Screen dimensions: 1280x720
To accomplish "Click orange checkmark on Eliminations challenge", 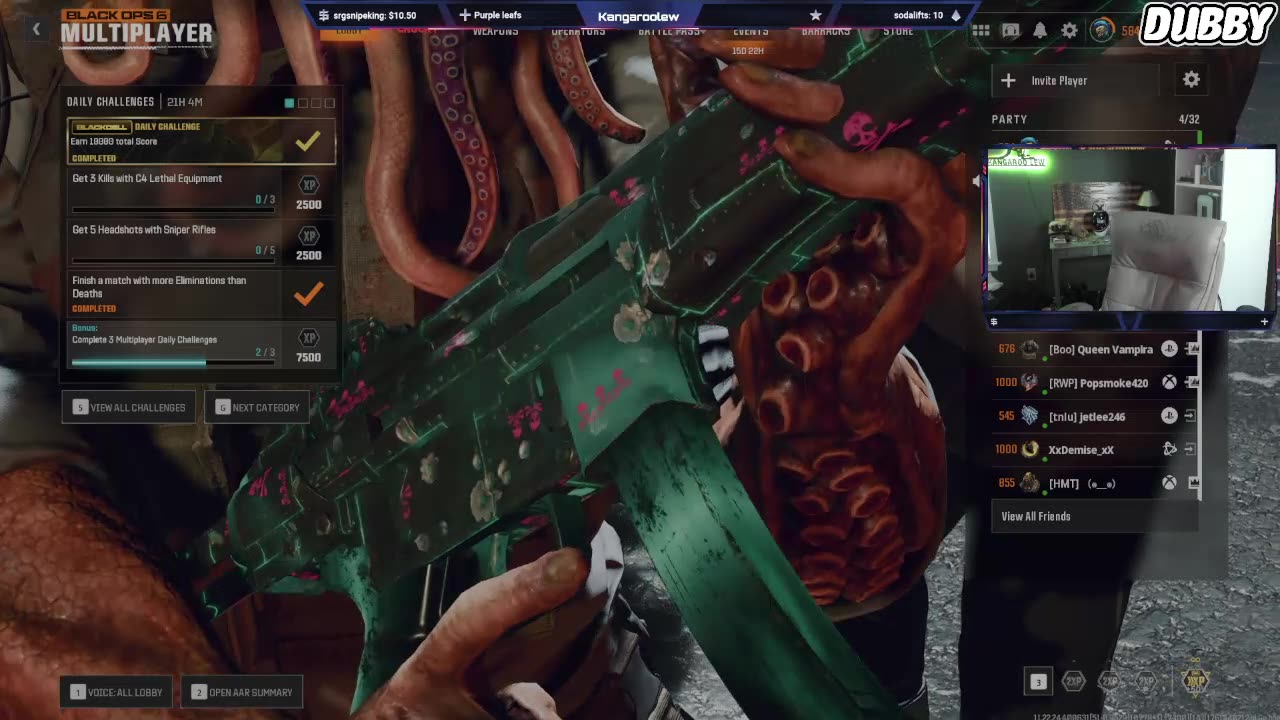I will (308, 293).
